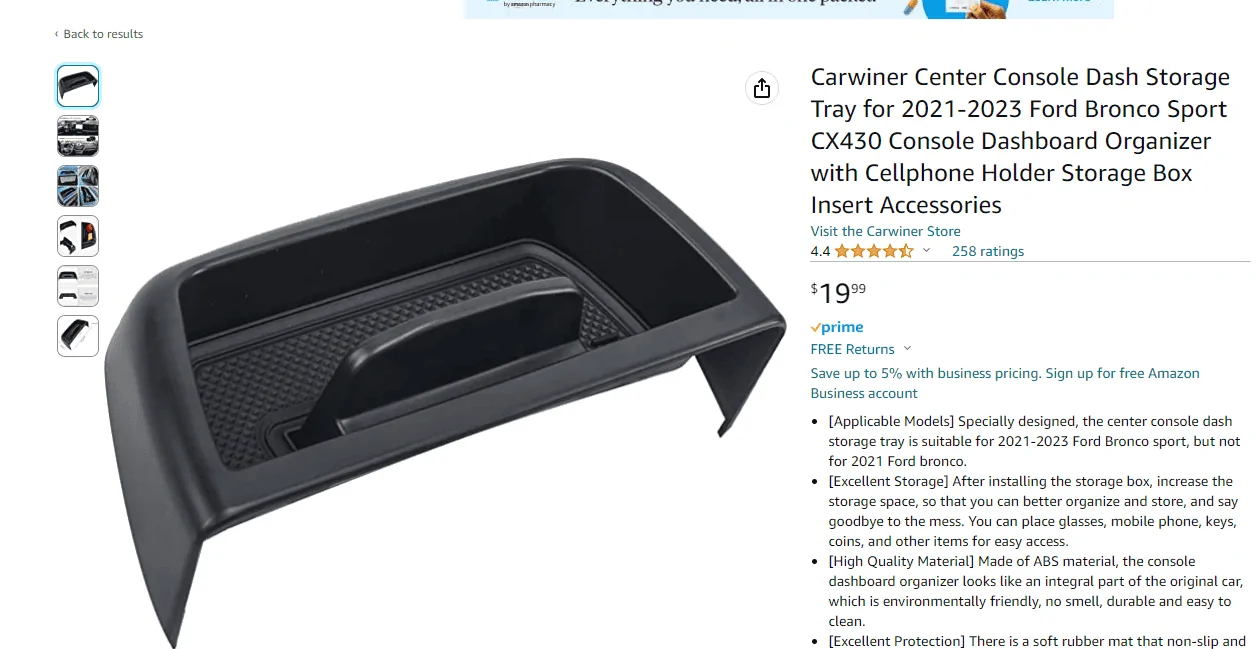Click the $19.99 price text

click(838, 292)
